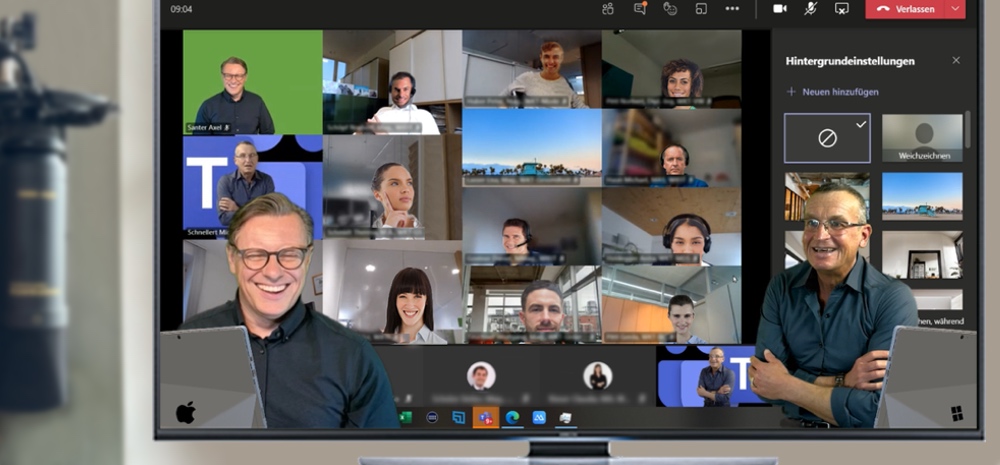The width and height of the screenshot is (1000, 465).
Task: Open the breakout rooms icon
Action: [x=701, y=9]
